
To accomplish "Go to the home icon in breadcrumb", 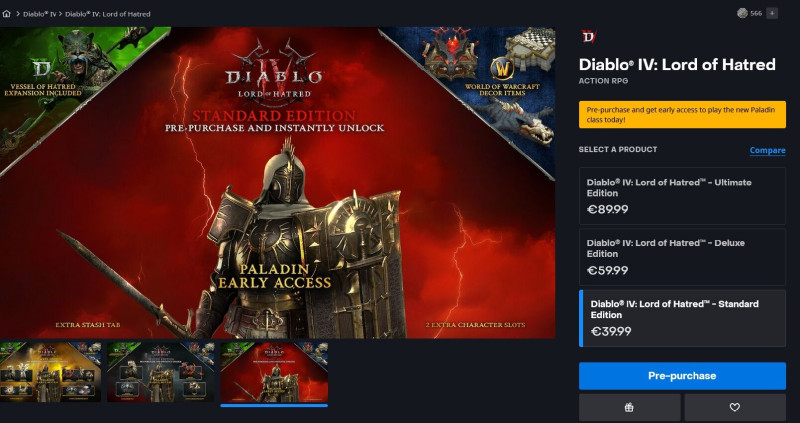I will 6,14.
